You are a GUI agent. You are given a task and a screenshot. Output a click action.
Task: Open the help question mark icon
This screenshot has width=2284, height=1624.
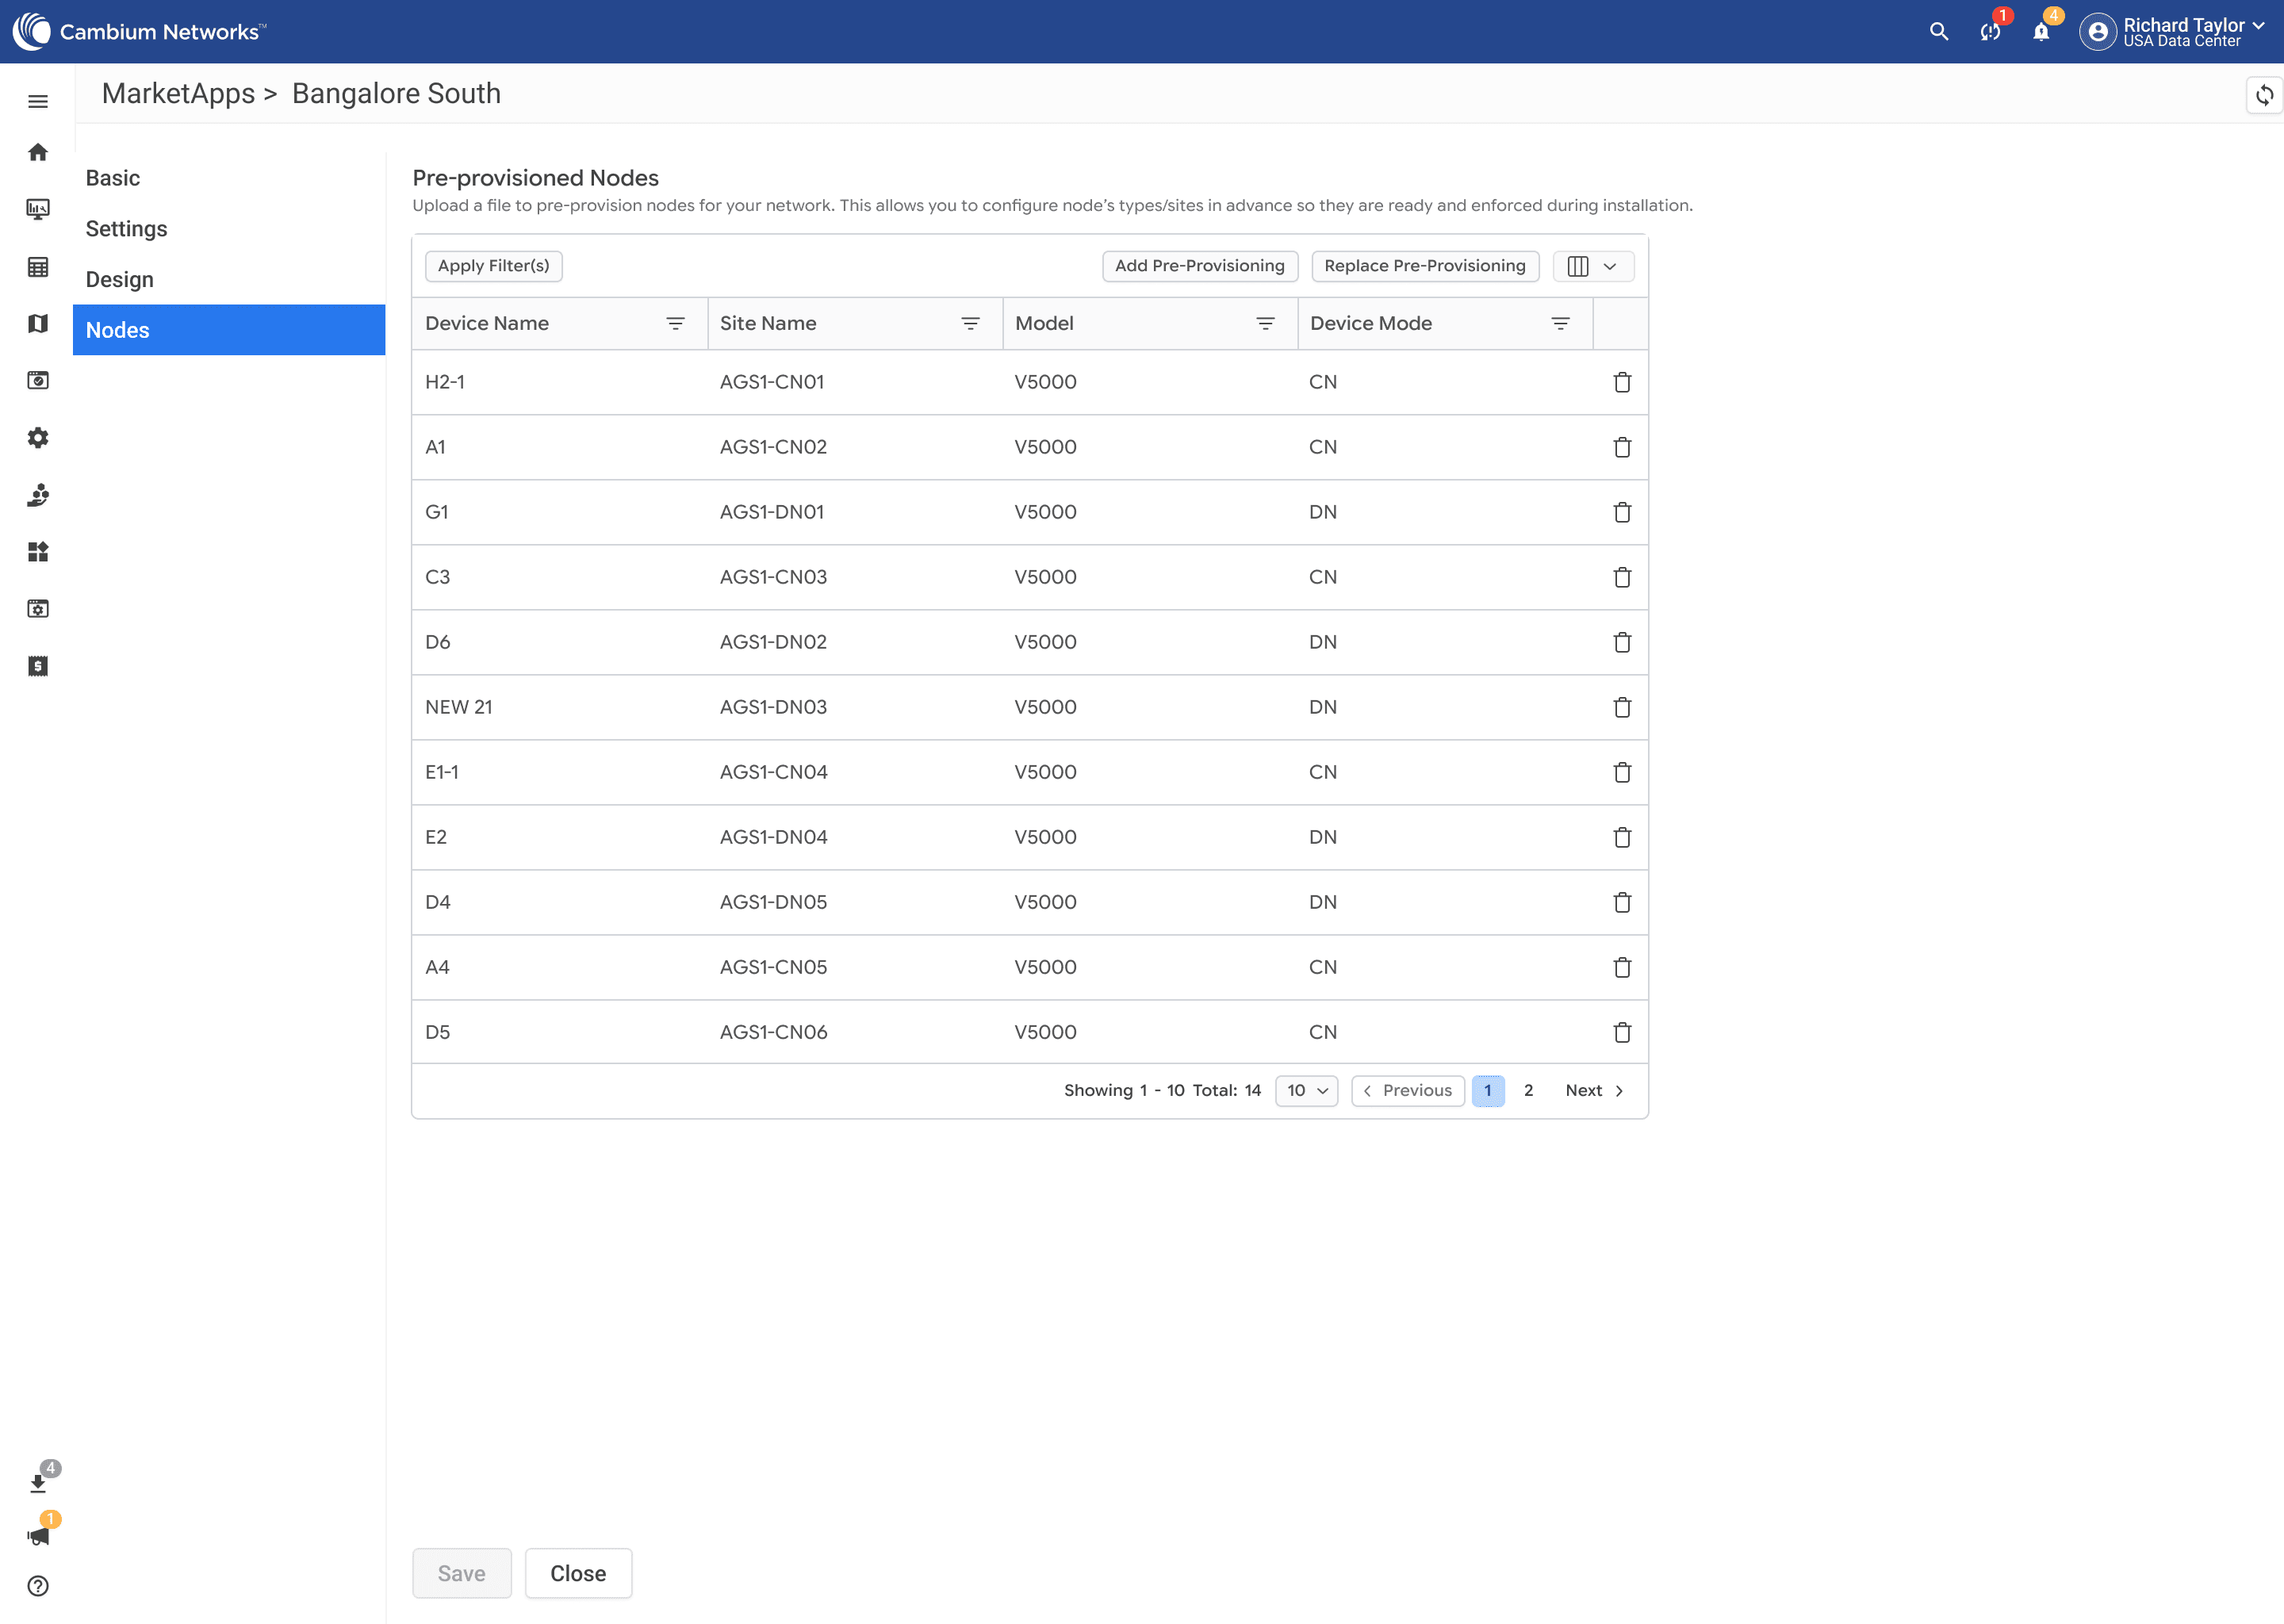click(x=38, y=1586)
